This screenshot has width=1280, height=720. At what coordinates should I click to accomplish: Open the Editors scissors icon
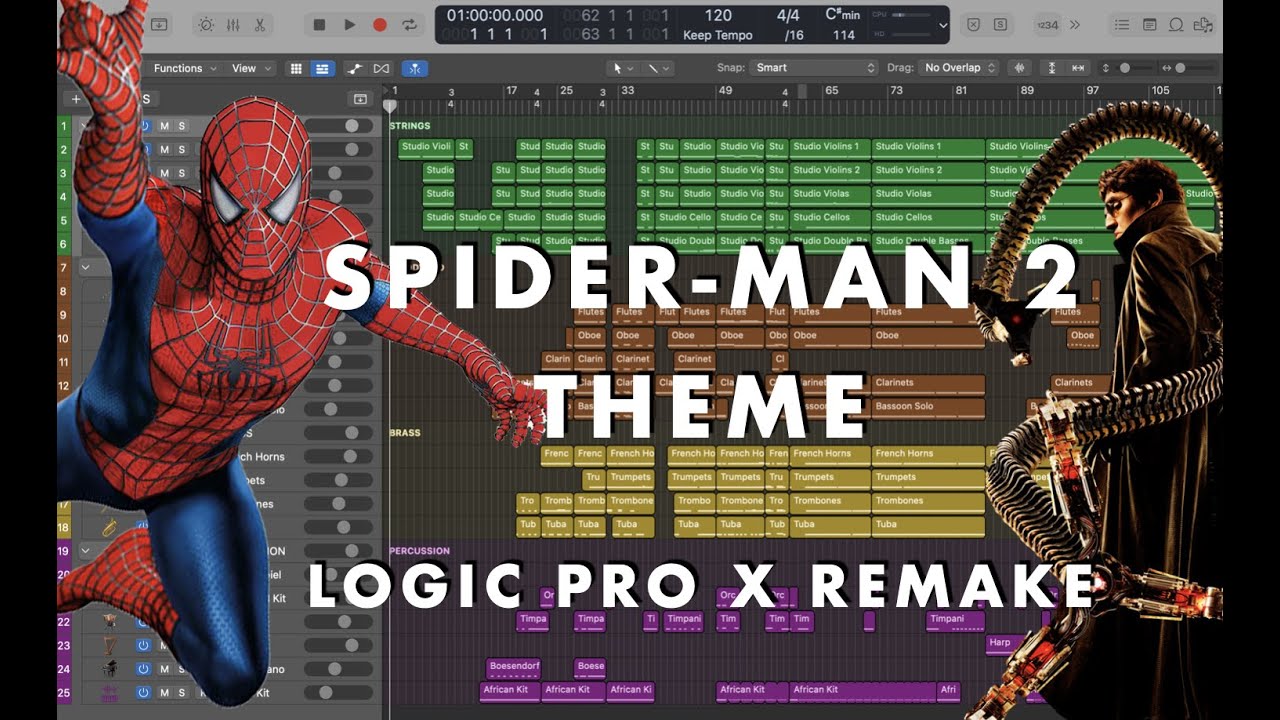(x=260, y=25)
